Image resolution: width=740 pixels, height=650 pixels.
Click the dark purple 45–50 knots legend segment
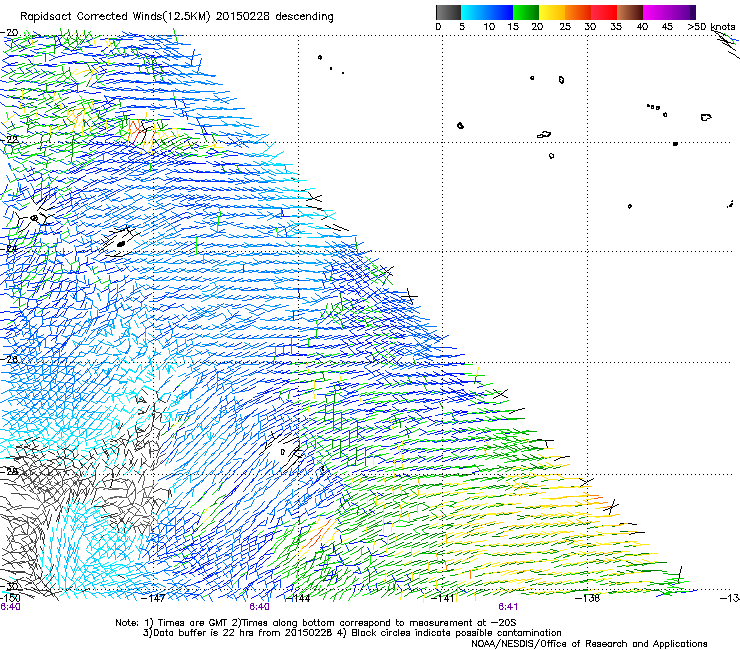pyautogui.click(x=682, y=12)
